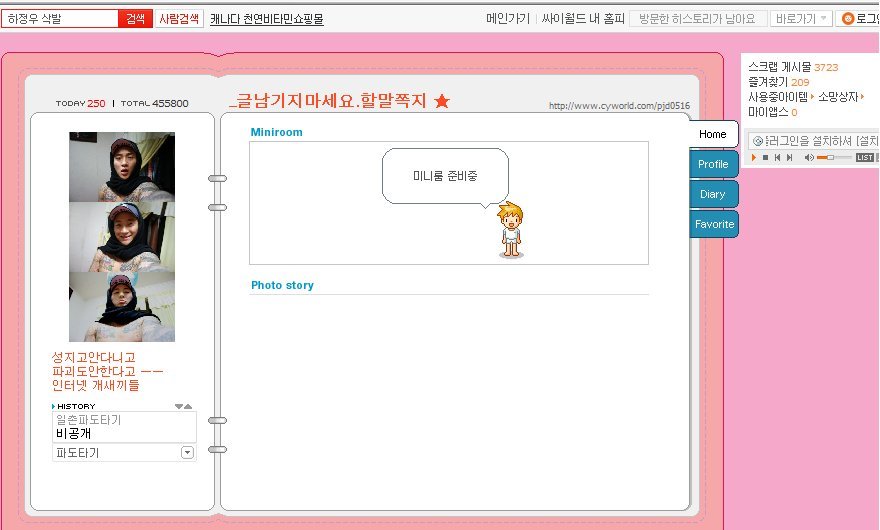The image size is (880, 530).
Task: Click the plugin install message in player
Action: click(x=822, y=141)
